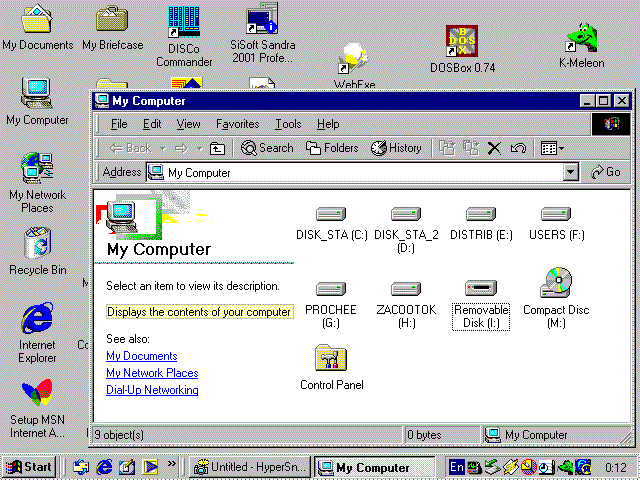Viewport: 640px width, 480px height.
Task: Select the Setup MSN Internet Access icon
Action: tap(37, 408)
